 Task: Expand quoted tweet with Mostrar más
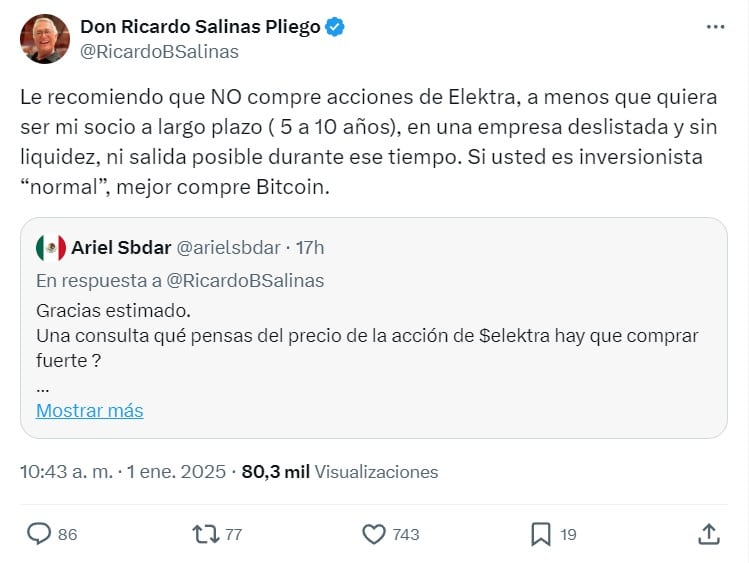pyautogui.click(x=90, y=411)
